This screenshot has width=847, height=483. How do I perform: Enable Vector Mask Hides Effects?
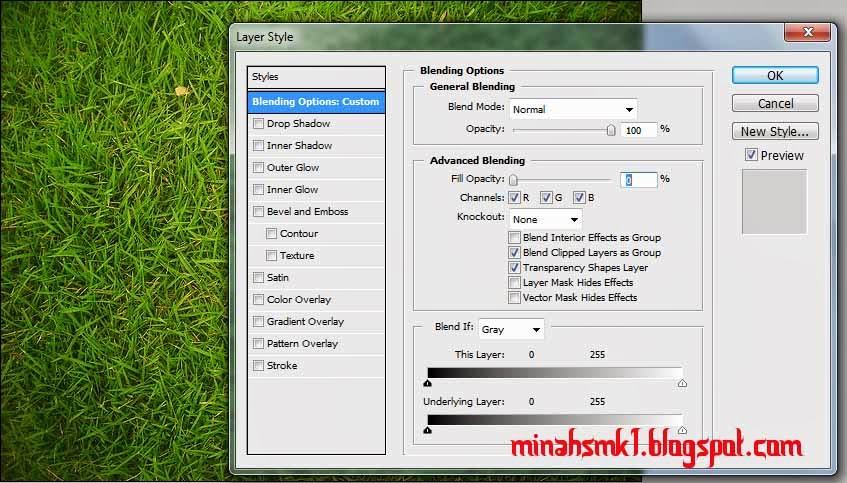(x=514, y=298)
